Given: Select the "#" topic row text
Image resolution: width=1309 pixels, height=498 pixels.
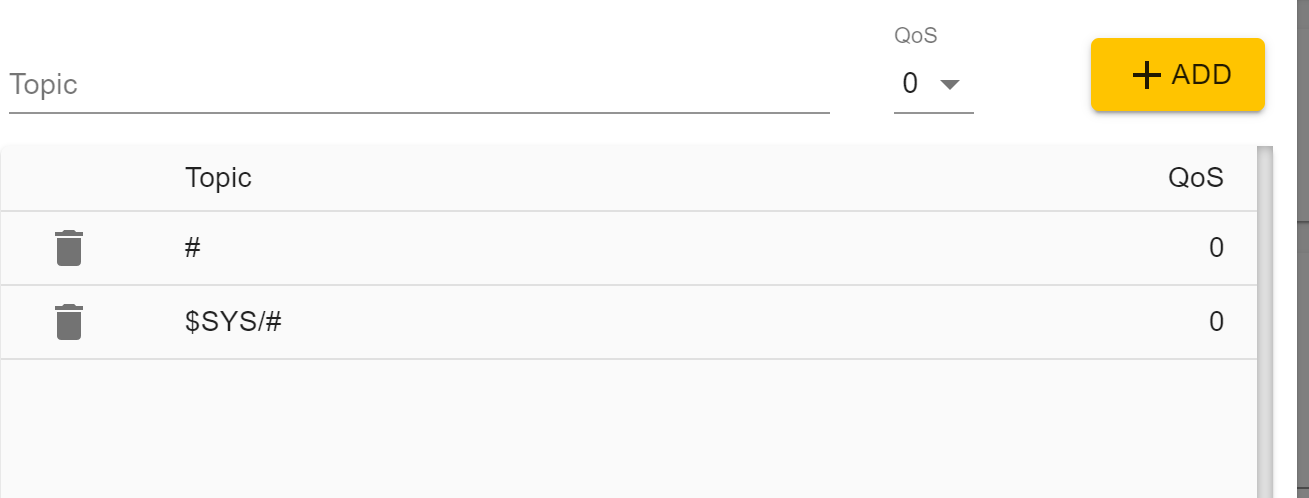Looking at the screenshot, I should pos(193,248).
